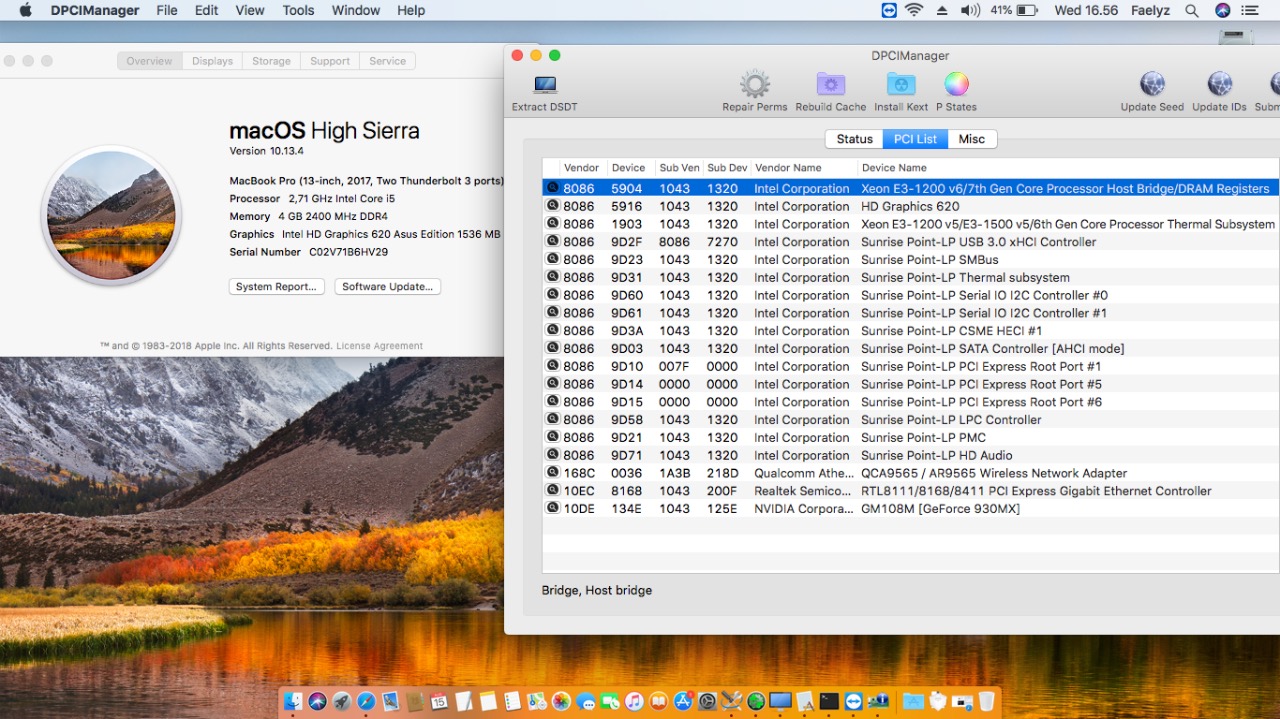
Task: Click the Repair Perms gear icon
Action: (755, 84)
